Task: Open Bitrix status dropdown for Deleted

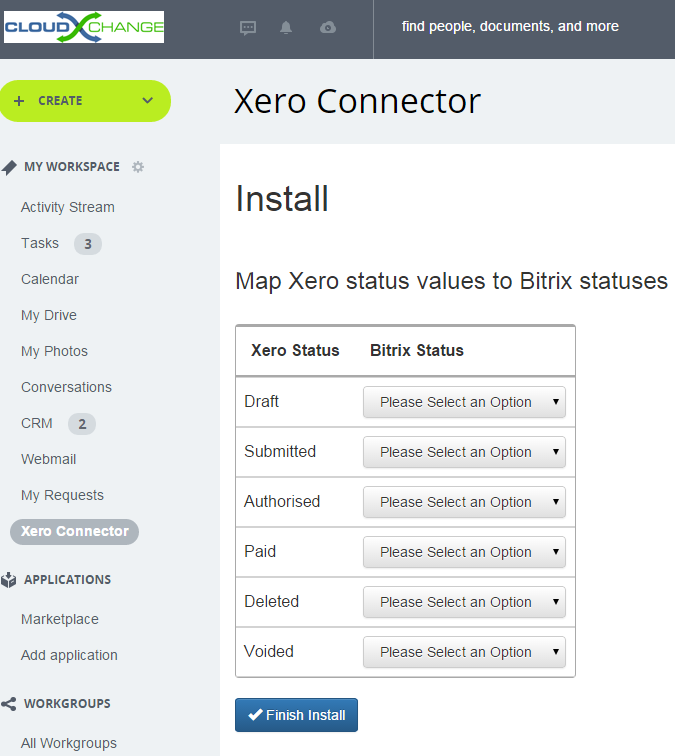Action: point(464,602)
